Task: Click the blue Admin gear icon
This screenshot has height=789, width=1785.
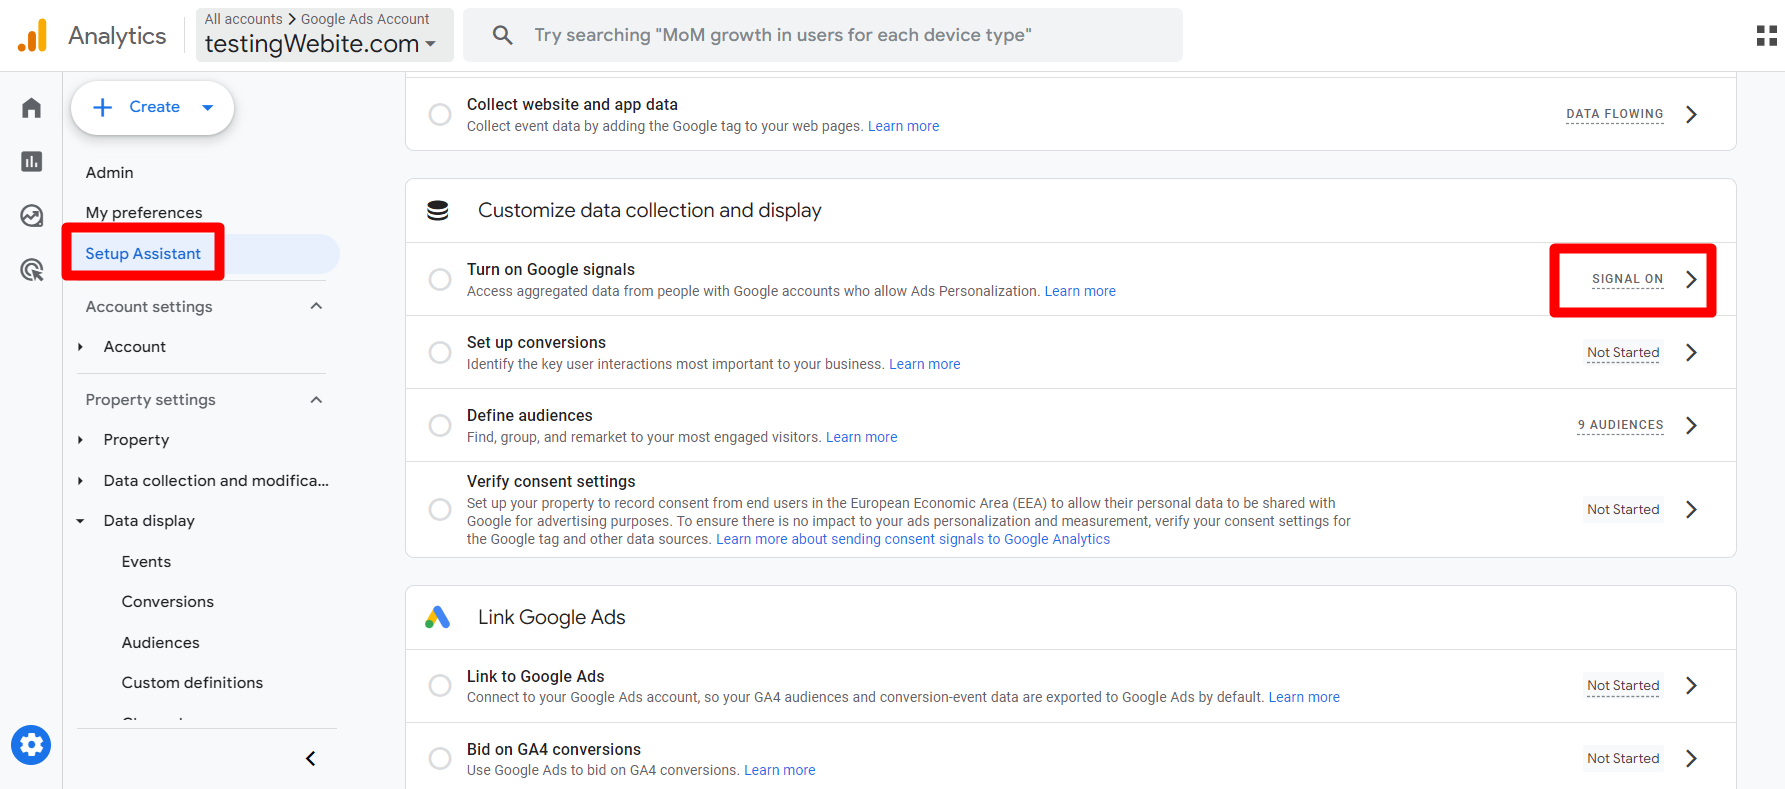Action: pos(31,745)
